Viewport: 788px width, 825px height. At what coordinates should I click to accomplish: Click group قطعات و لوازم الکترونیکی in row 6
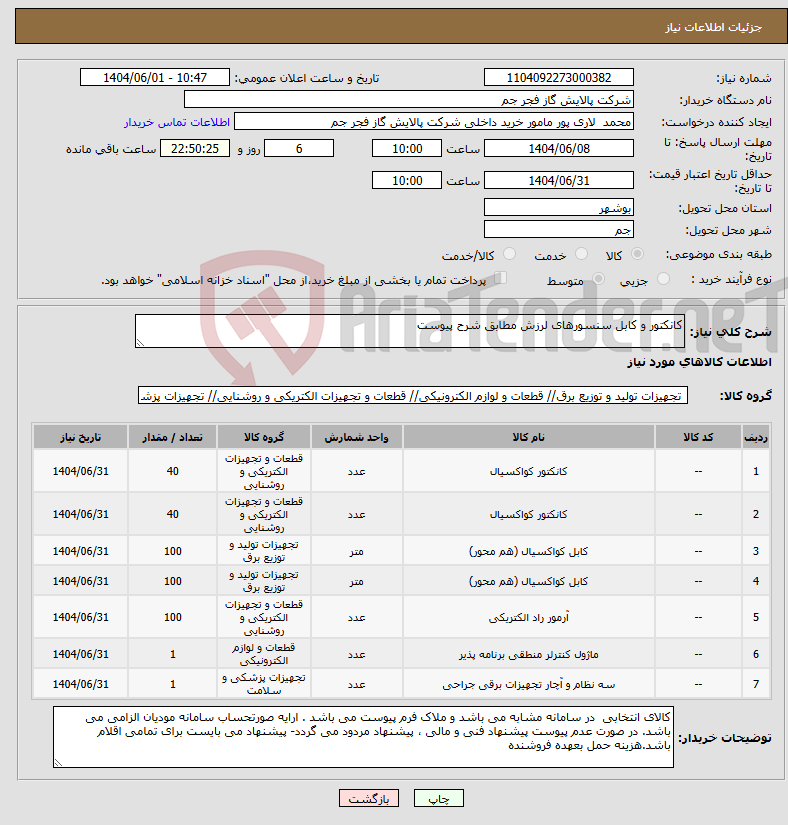point(264,654)
